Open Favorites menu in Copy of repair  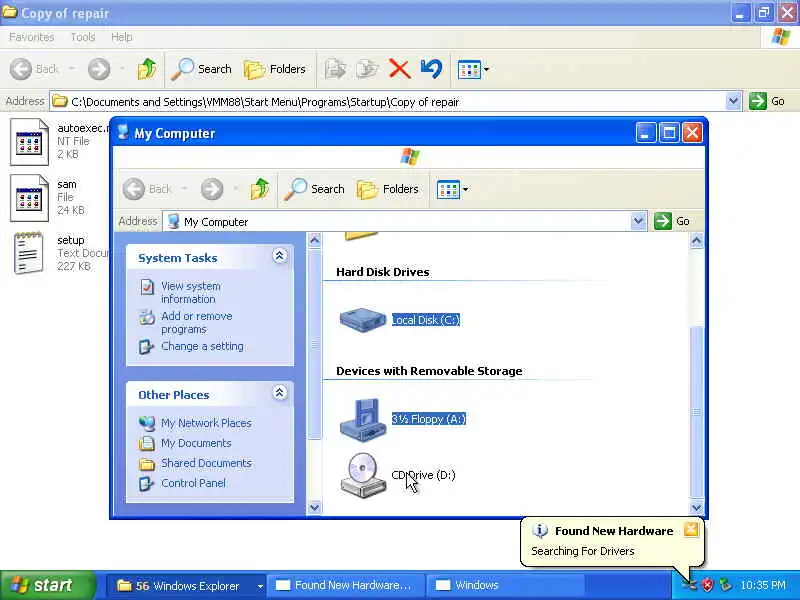[32, 37]
